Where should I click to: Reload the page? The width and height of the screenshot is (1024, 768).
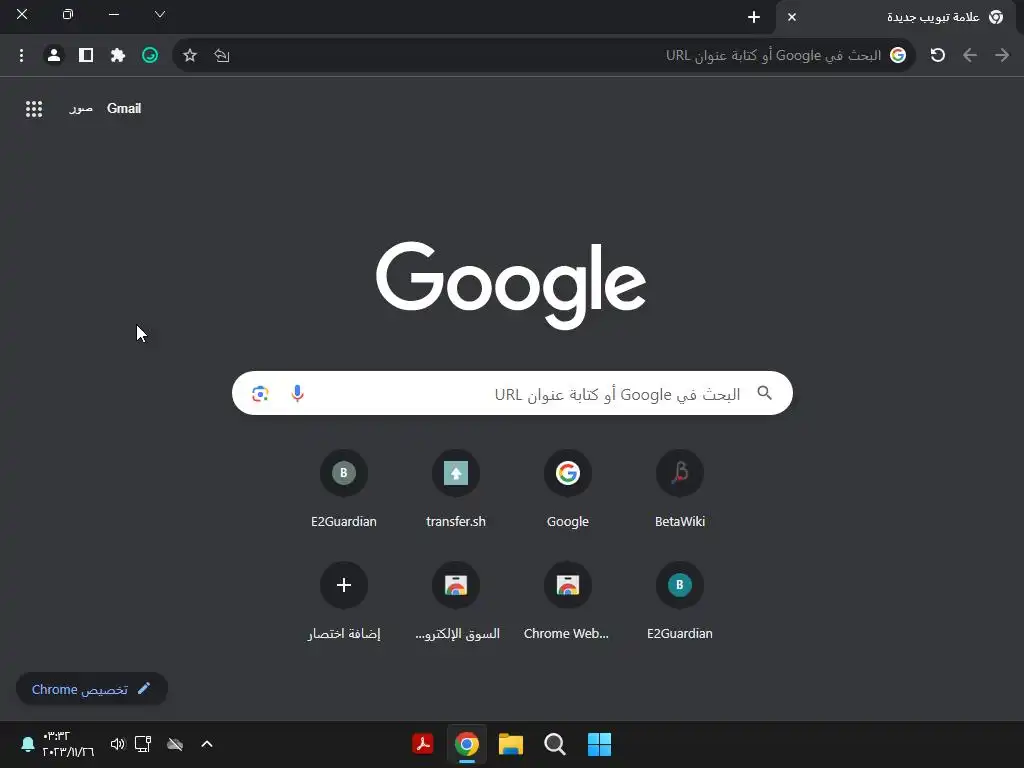[x=938, y=56]
